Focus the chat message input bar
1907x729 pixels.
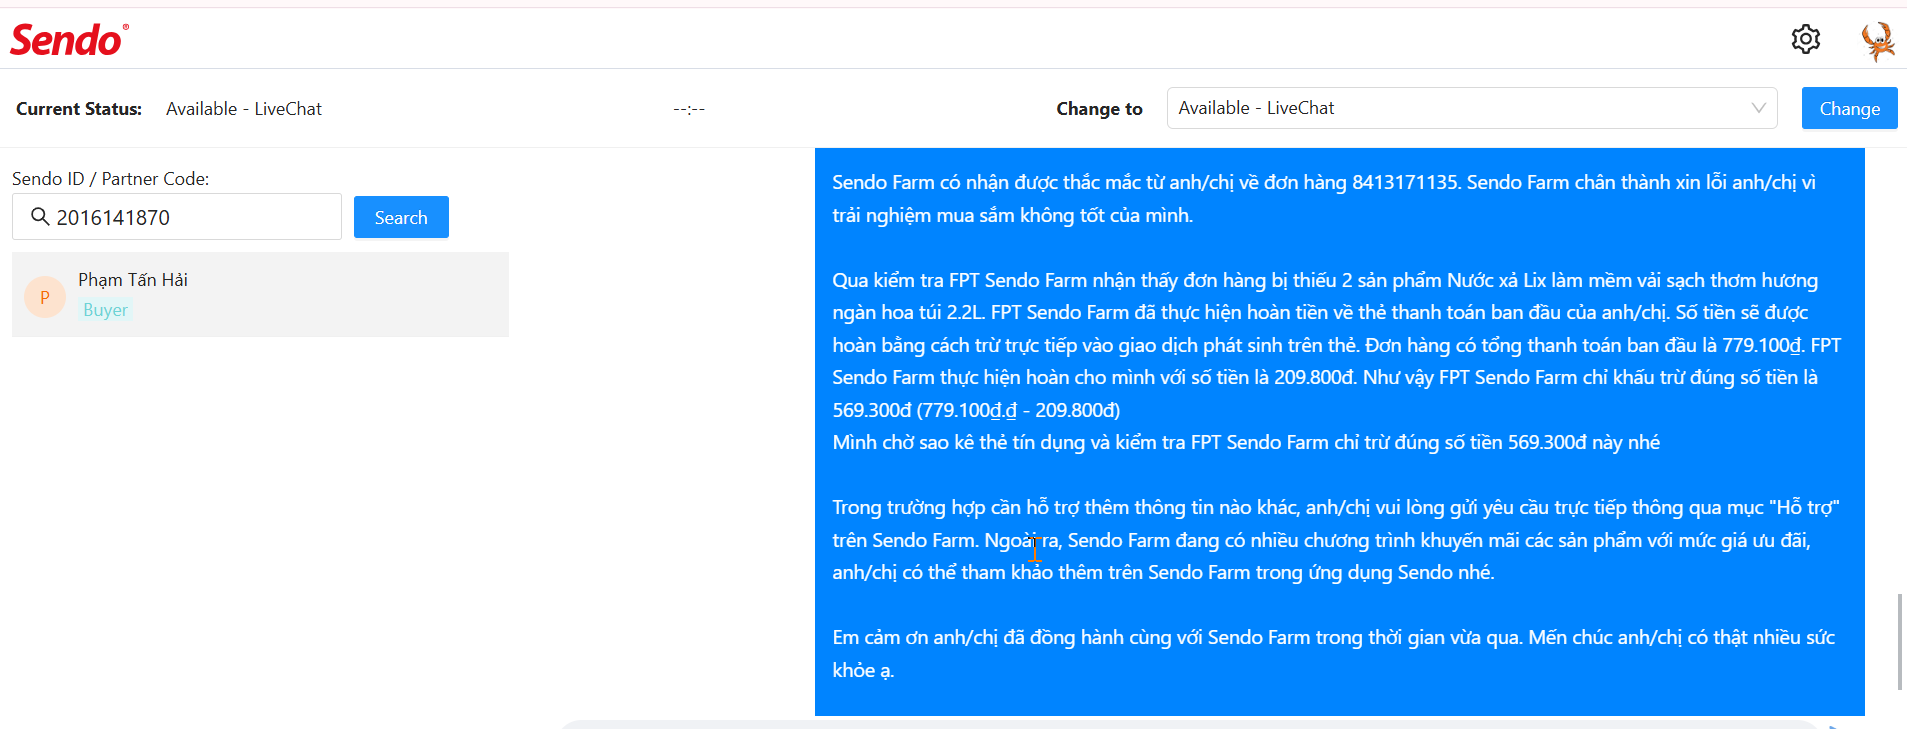tap(1190, 724)
